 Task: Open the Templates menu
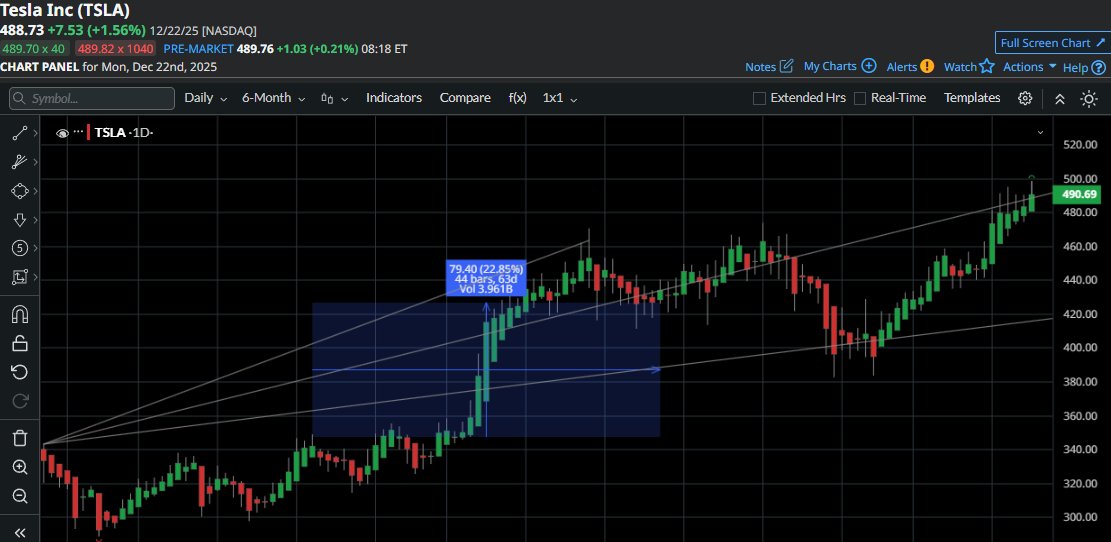pyautogui.click(x=971, y=98)
